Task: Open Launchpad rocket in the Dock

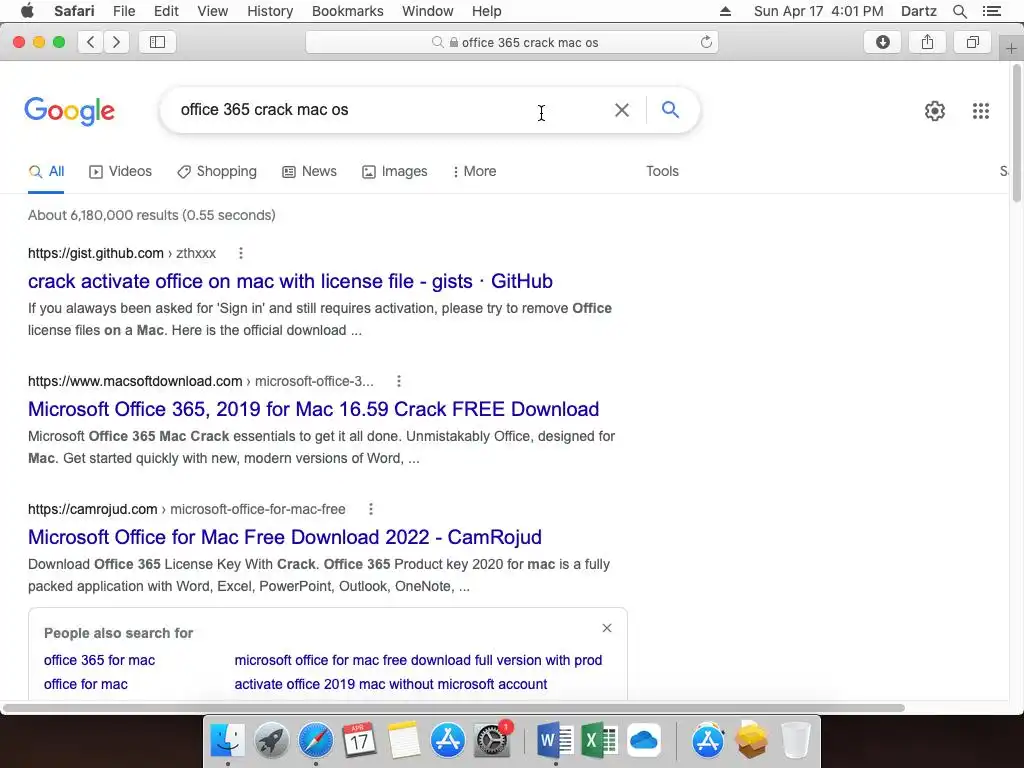Action: [x=272, y=741]
